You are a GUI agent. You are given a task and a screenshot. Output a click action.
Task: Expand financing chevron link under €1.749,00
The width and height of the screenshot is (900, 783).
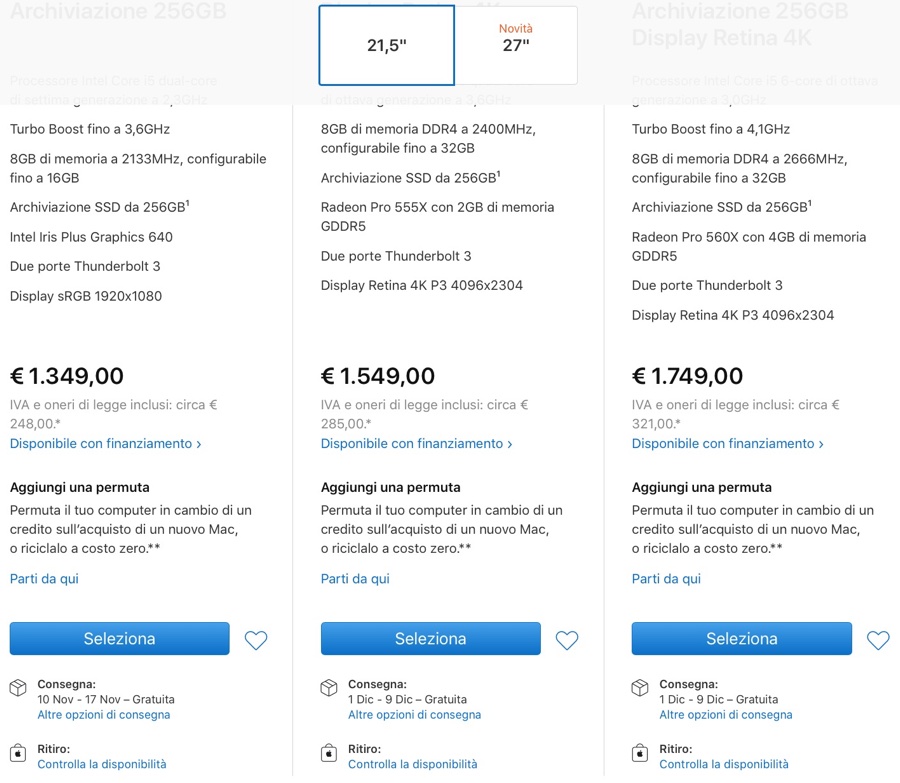[x=727, y=443]
